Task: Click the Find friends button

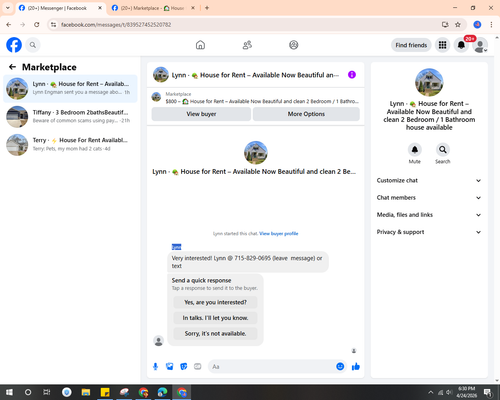Action: pyautogui.click(x=411, y=45)
